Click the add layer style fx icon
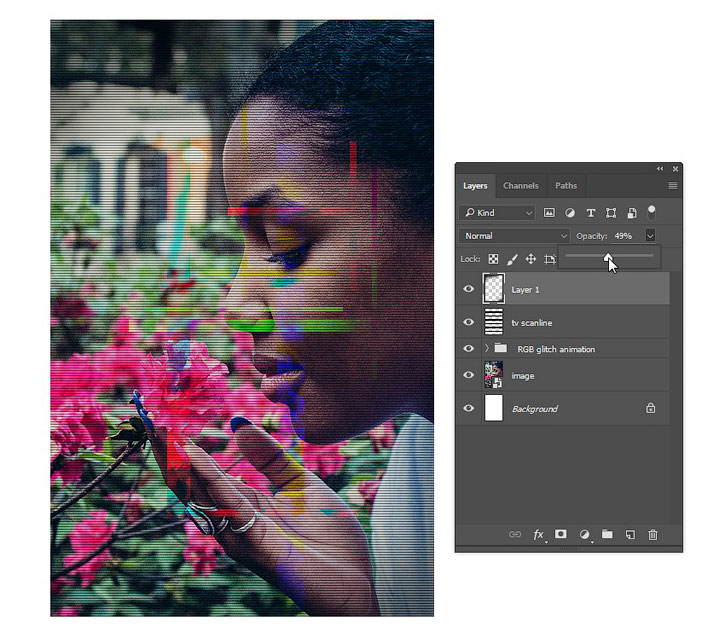Image resolution: width=725 pixels, height=632 pixels. [x=538, y=534]
